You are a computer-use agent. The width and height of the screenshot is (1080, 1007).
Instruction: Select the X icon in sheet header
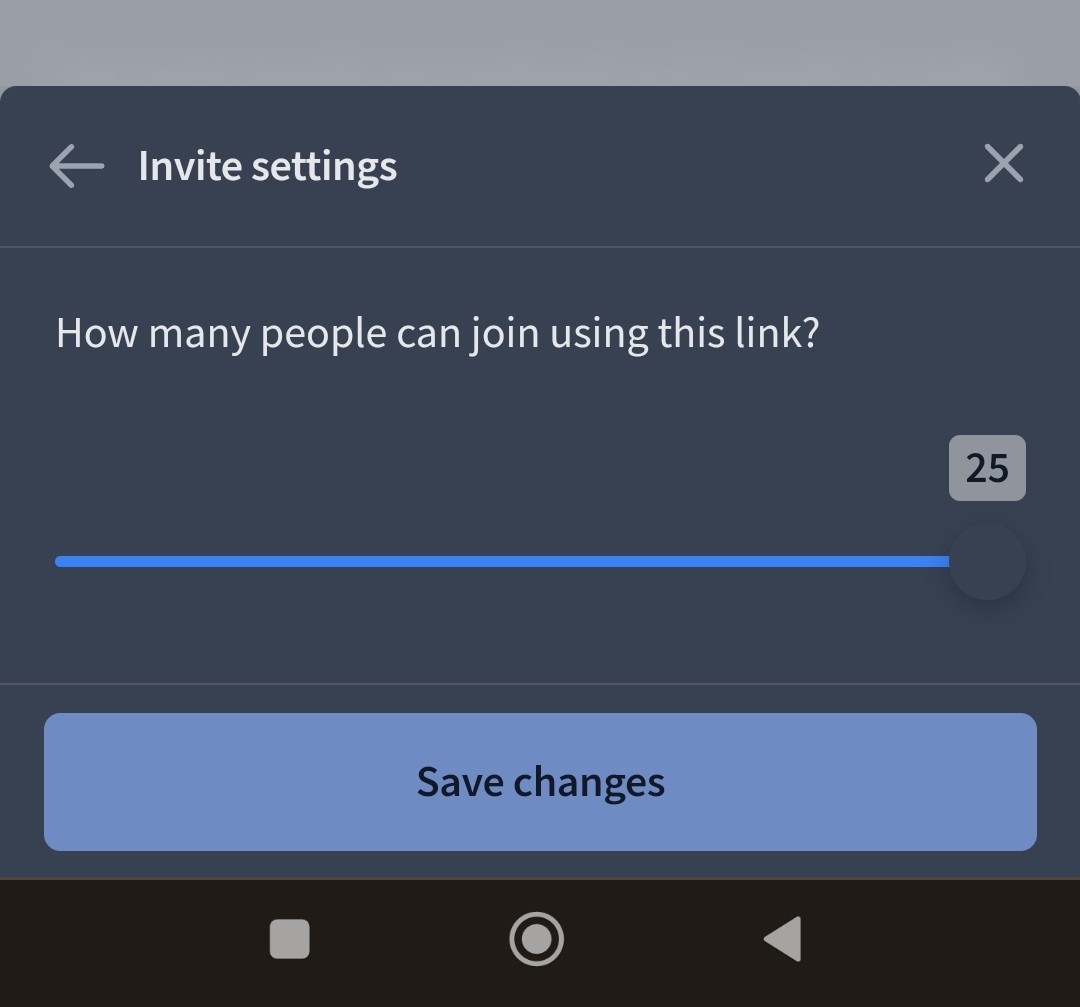[x=1004, y=163]
